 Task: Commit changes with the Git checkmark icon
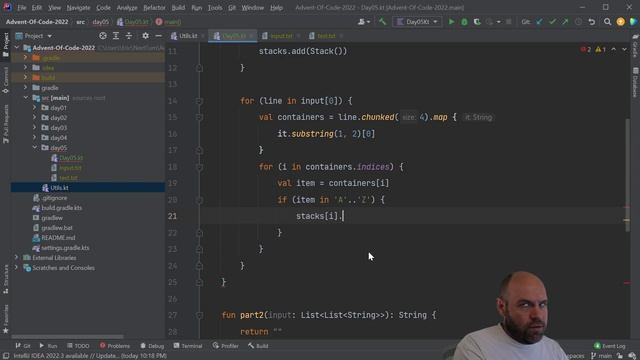[552, 22]
